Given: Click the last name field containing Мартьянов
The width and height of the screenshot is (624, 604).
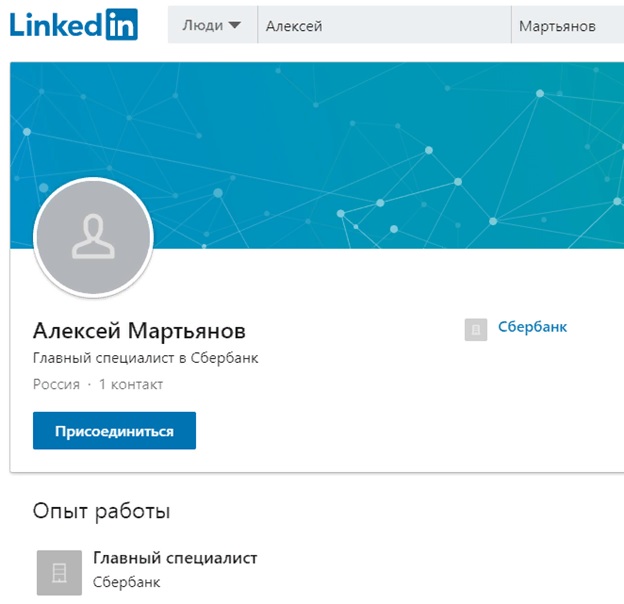Looking at the screenshot, I should click(568, 25).
